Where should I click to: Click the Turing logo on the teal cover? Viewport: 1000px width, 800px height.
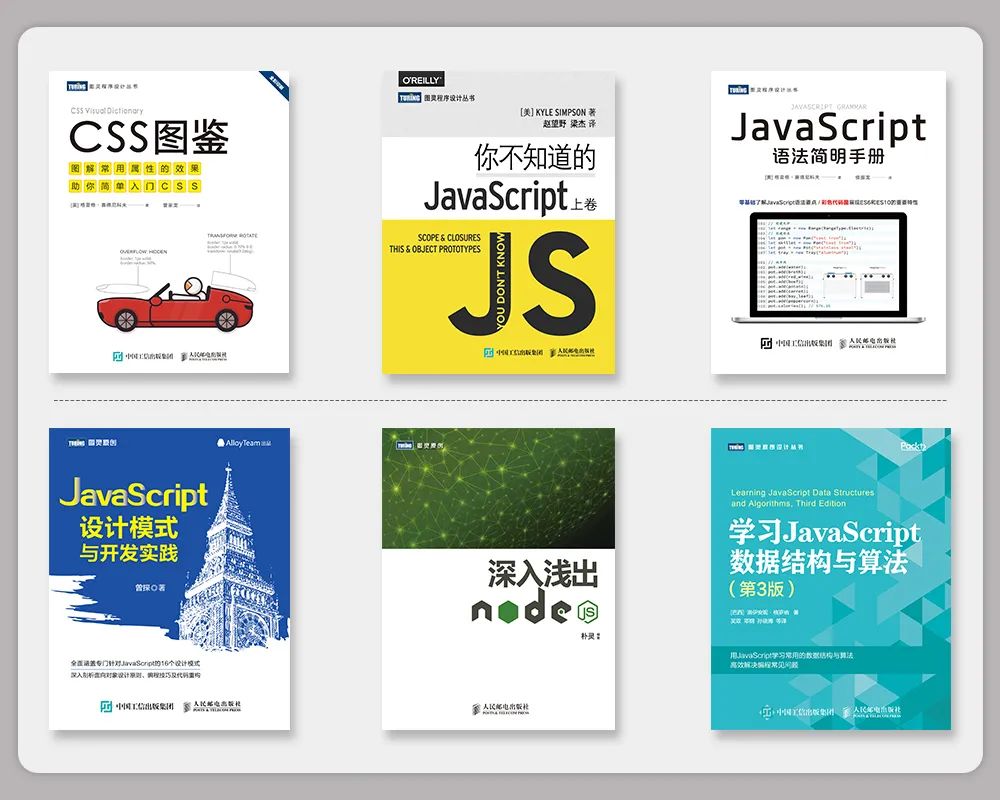(736, 447)
